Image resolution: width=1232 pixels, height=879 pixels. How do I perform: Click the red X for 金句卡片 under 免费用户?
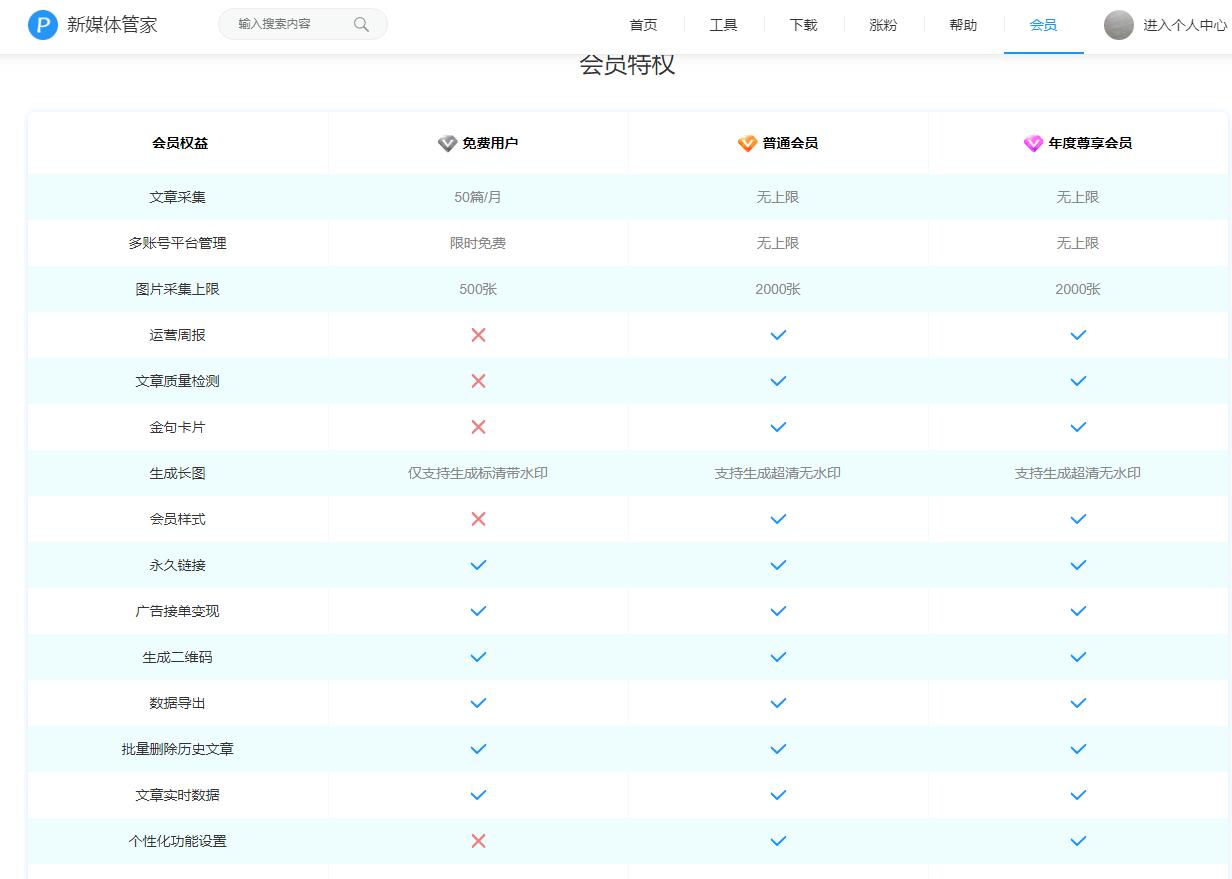coord(478,427)
